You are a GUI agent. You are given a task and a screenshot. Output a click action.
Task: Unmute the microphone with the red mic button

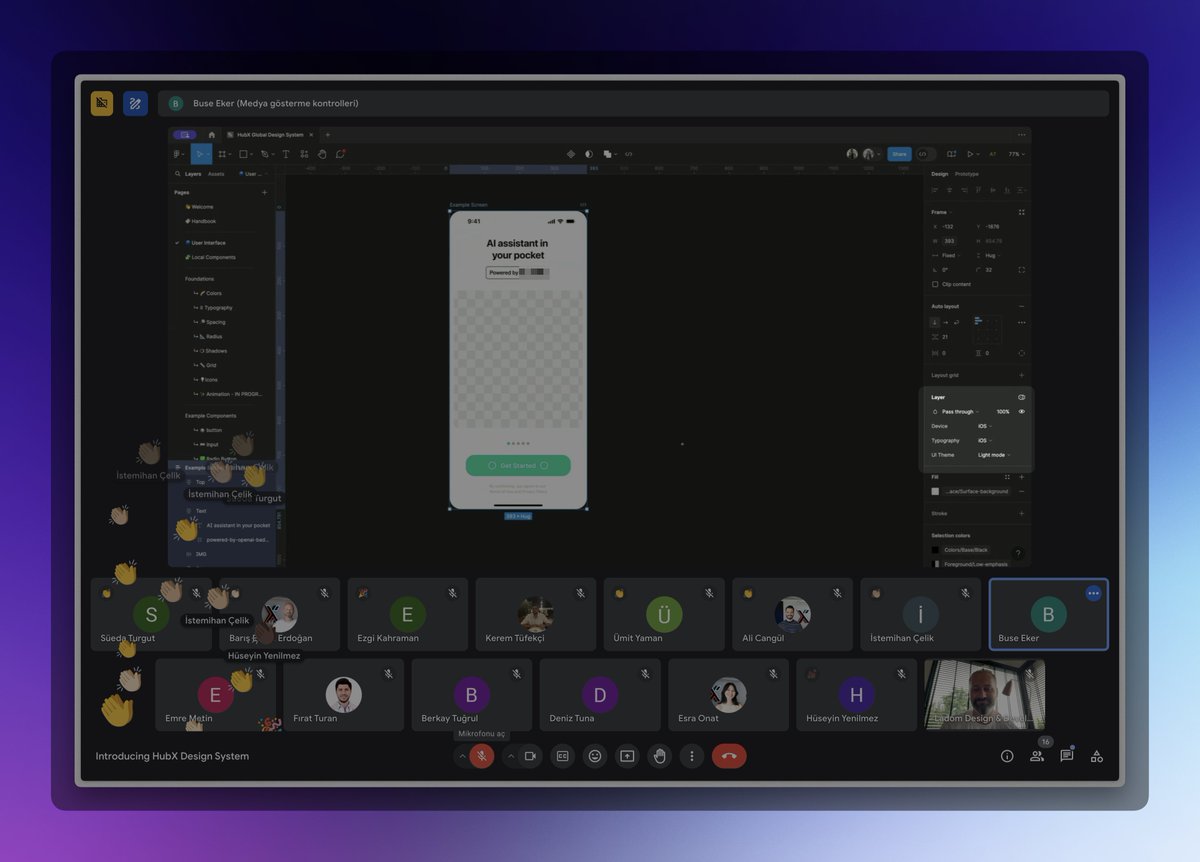[481, 756]
